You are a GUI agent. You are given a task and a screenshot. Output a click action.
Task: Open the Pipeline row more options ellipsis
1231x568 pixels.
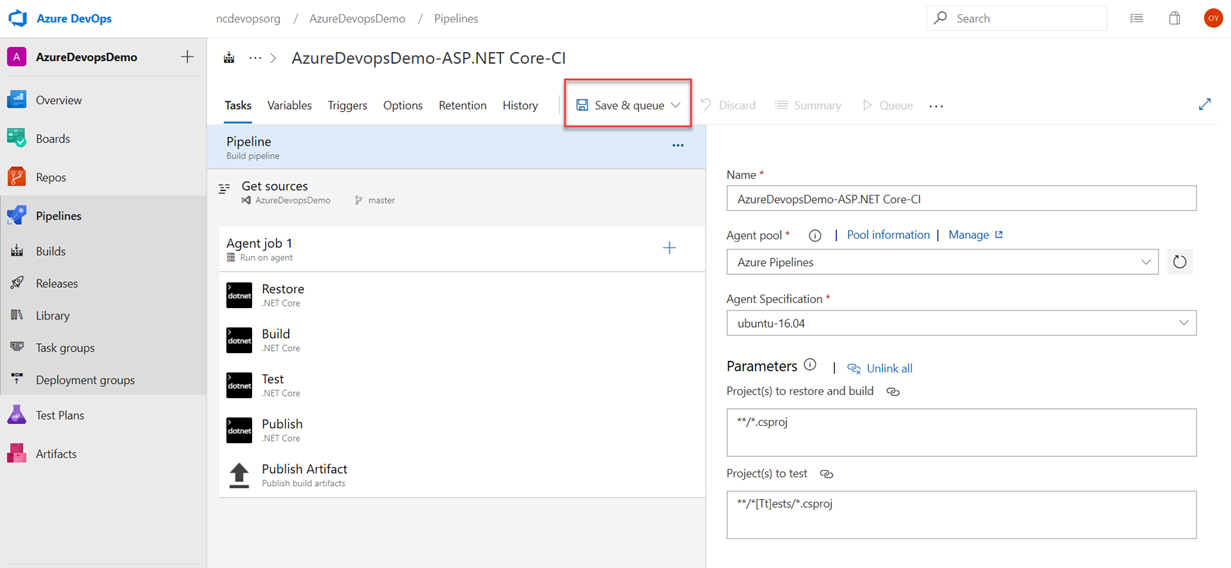point(678,146)
